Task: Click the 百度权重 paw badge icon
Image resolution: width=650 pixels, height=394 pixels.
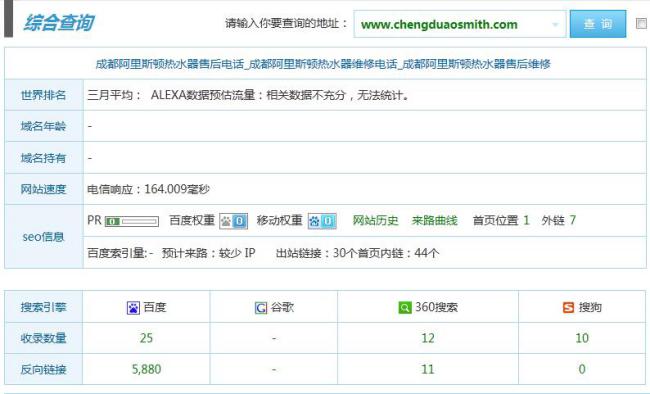Action: tap(233, 221)
